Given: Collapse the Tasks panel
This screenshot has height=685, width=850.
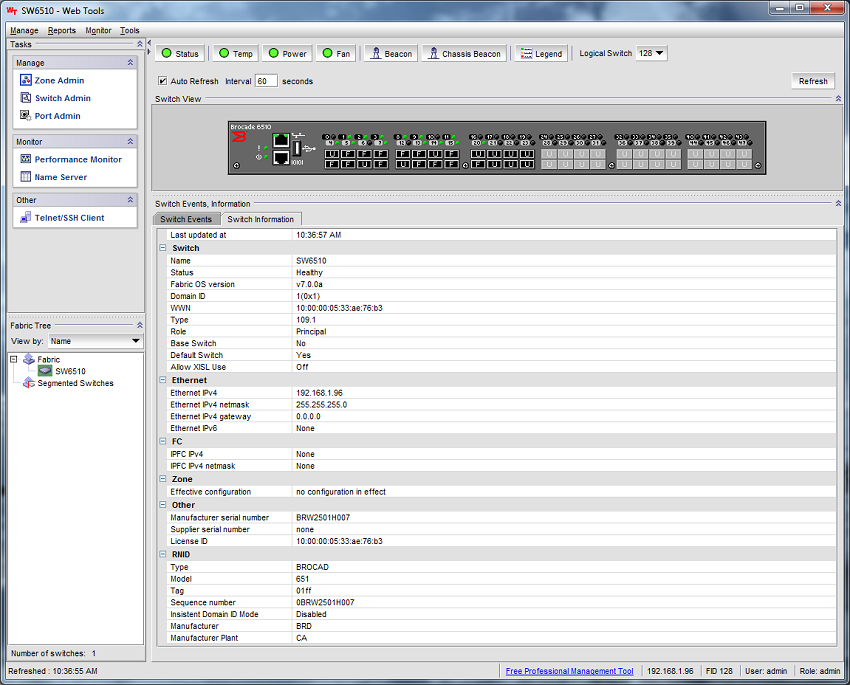Looking at the screenshot, I should click(140, 44).
